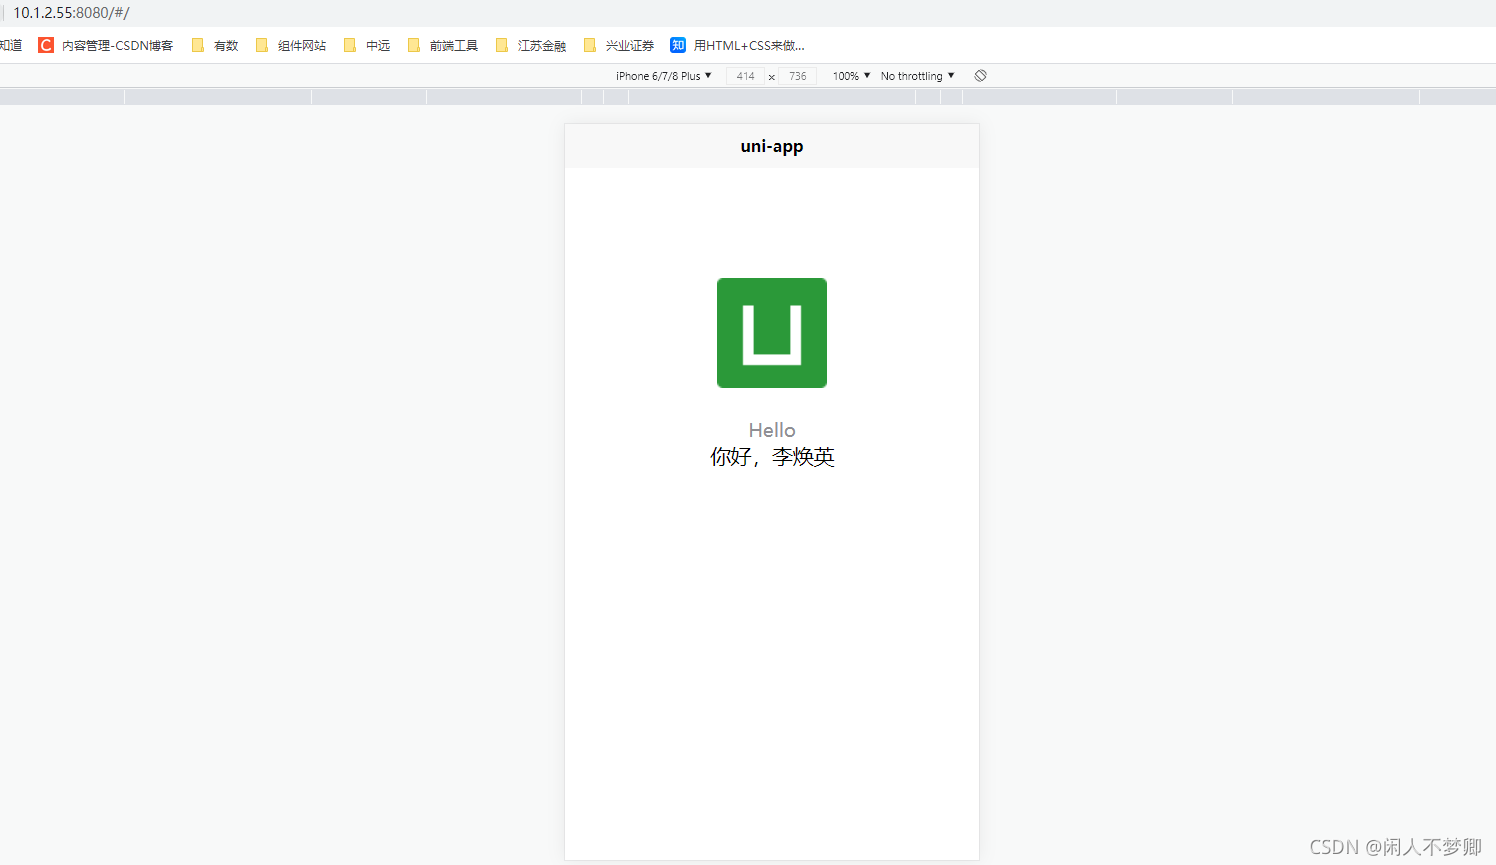Screen dimensions: 1496x865
Task: Open the 100% zoom dropdown
Action: (x=851, y=76)
